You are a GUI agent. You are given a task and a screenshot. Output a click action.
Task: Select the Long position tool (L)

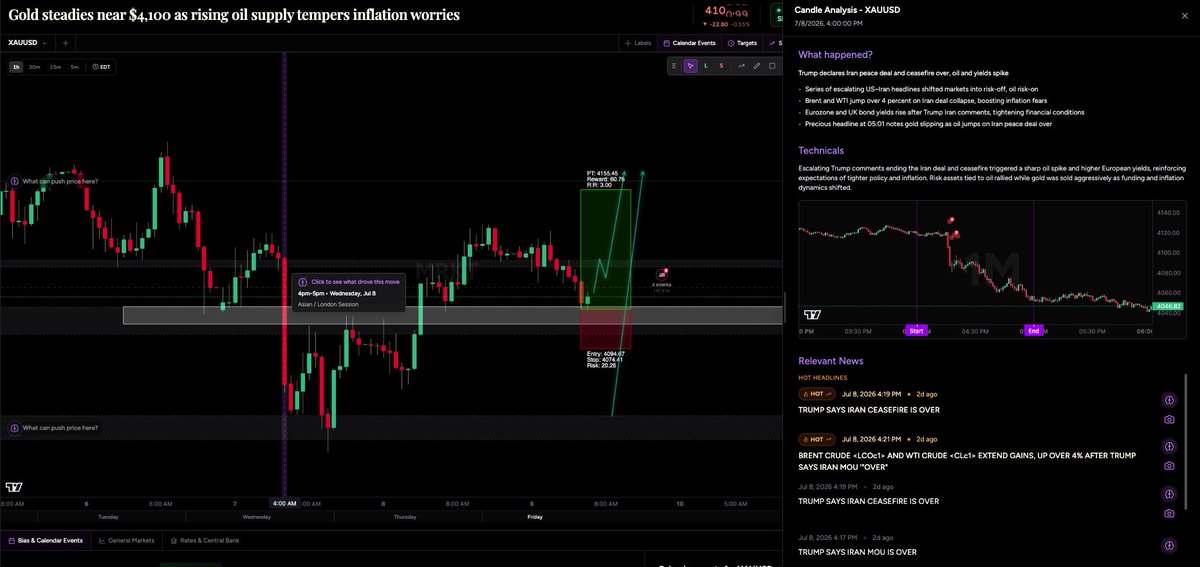coord(707,66)
